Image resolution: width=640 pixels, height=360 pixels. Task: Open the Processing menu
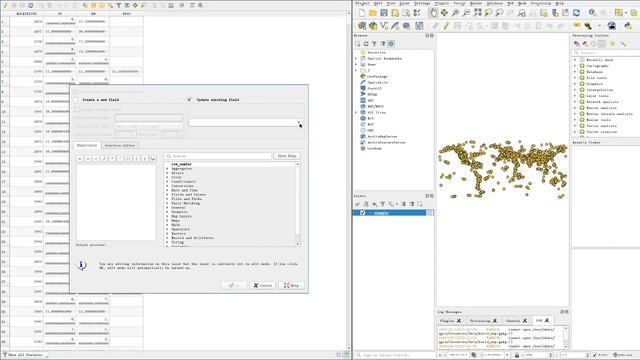[x=541, y=3]
